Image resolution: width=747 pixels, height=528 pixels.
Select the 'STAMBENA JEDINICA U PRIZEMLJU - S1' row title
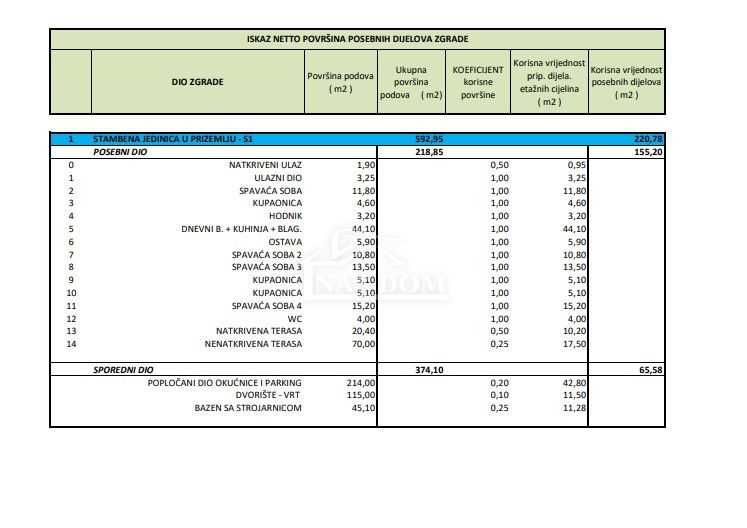172,139
